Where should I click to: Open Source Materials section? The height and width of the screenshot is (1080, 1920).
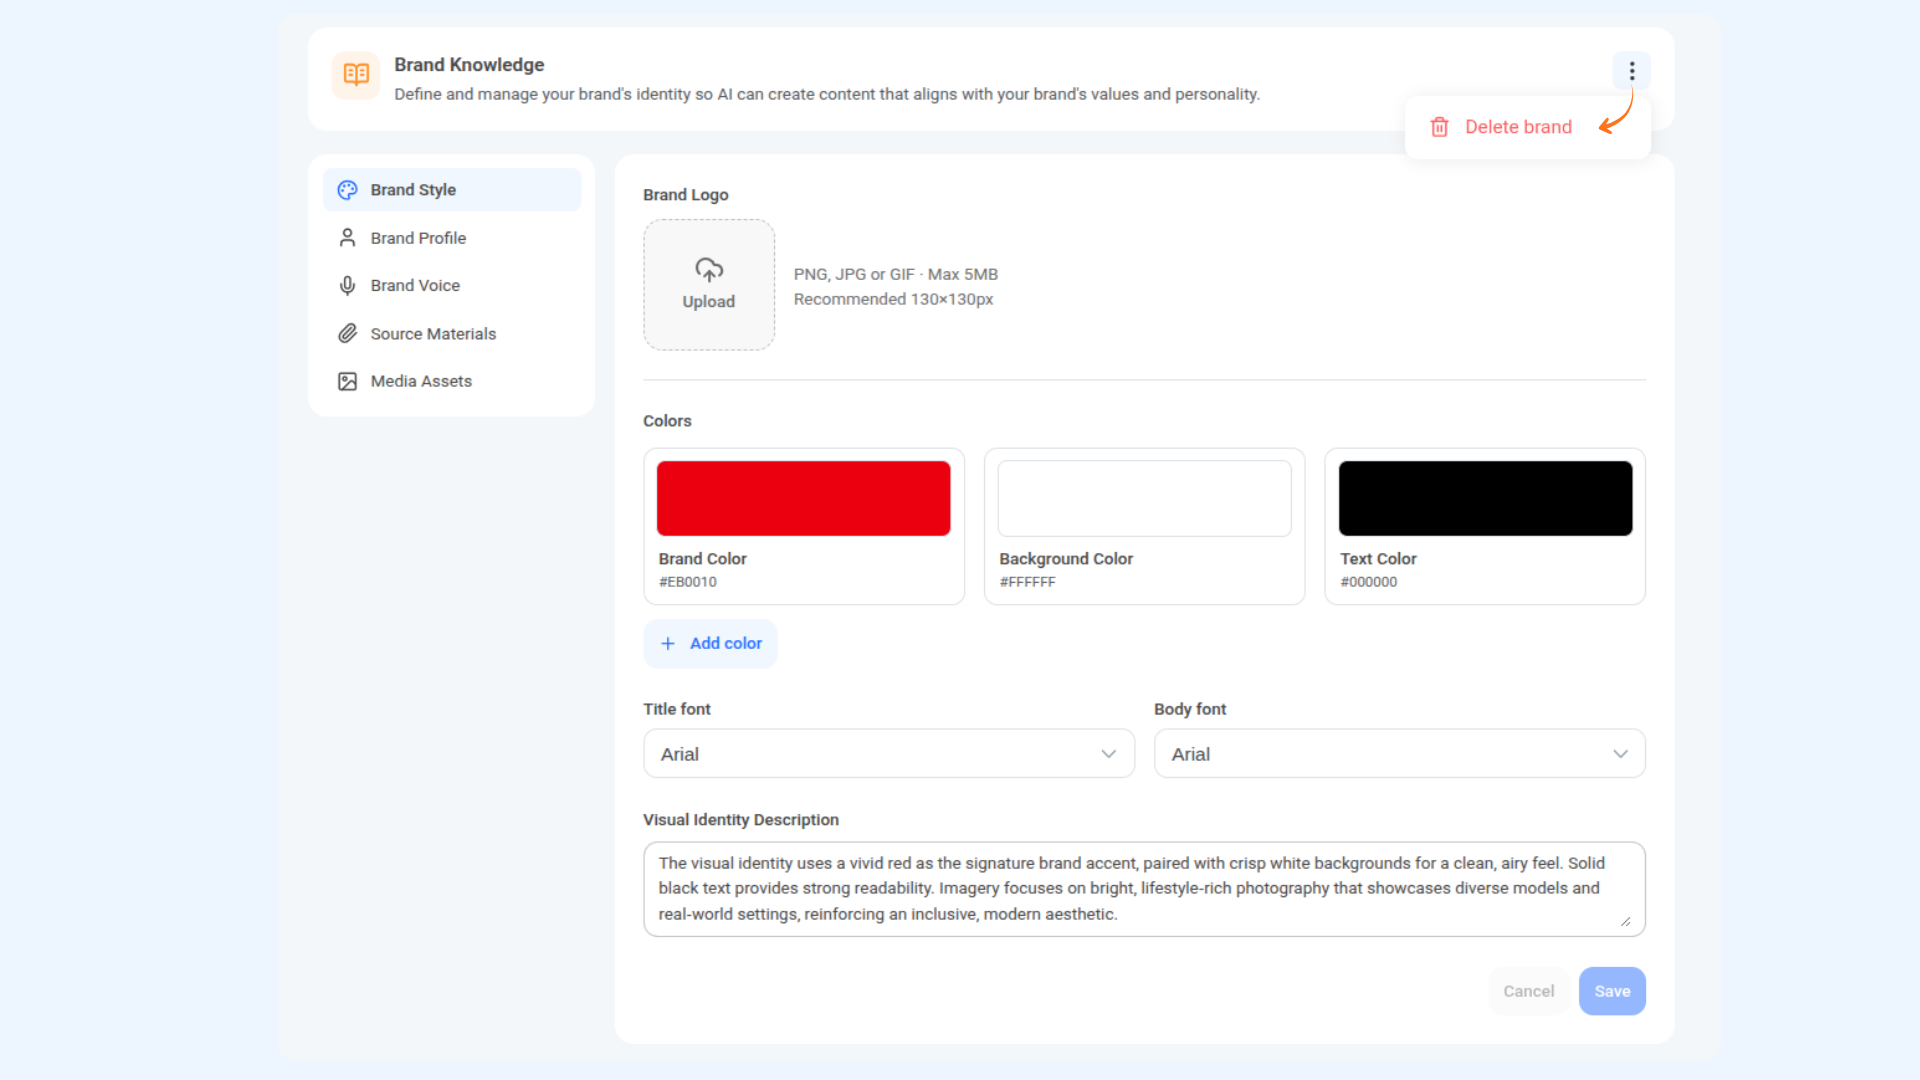tap(452, 334)
